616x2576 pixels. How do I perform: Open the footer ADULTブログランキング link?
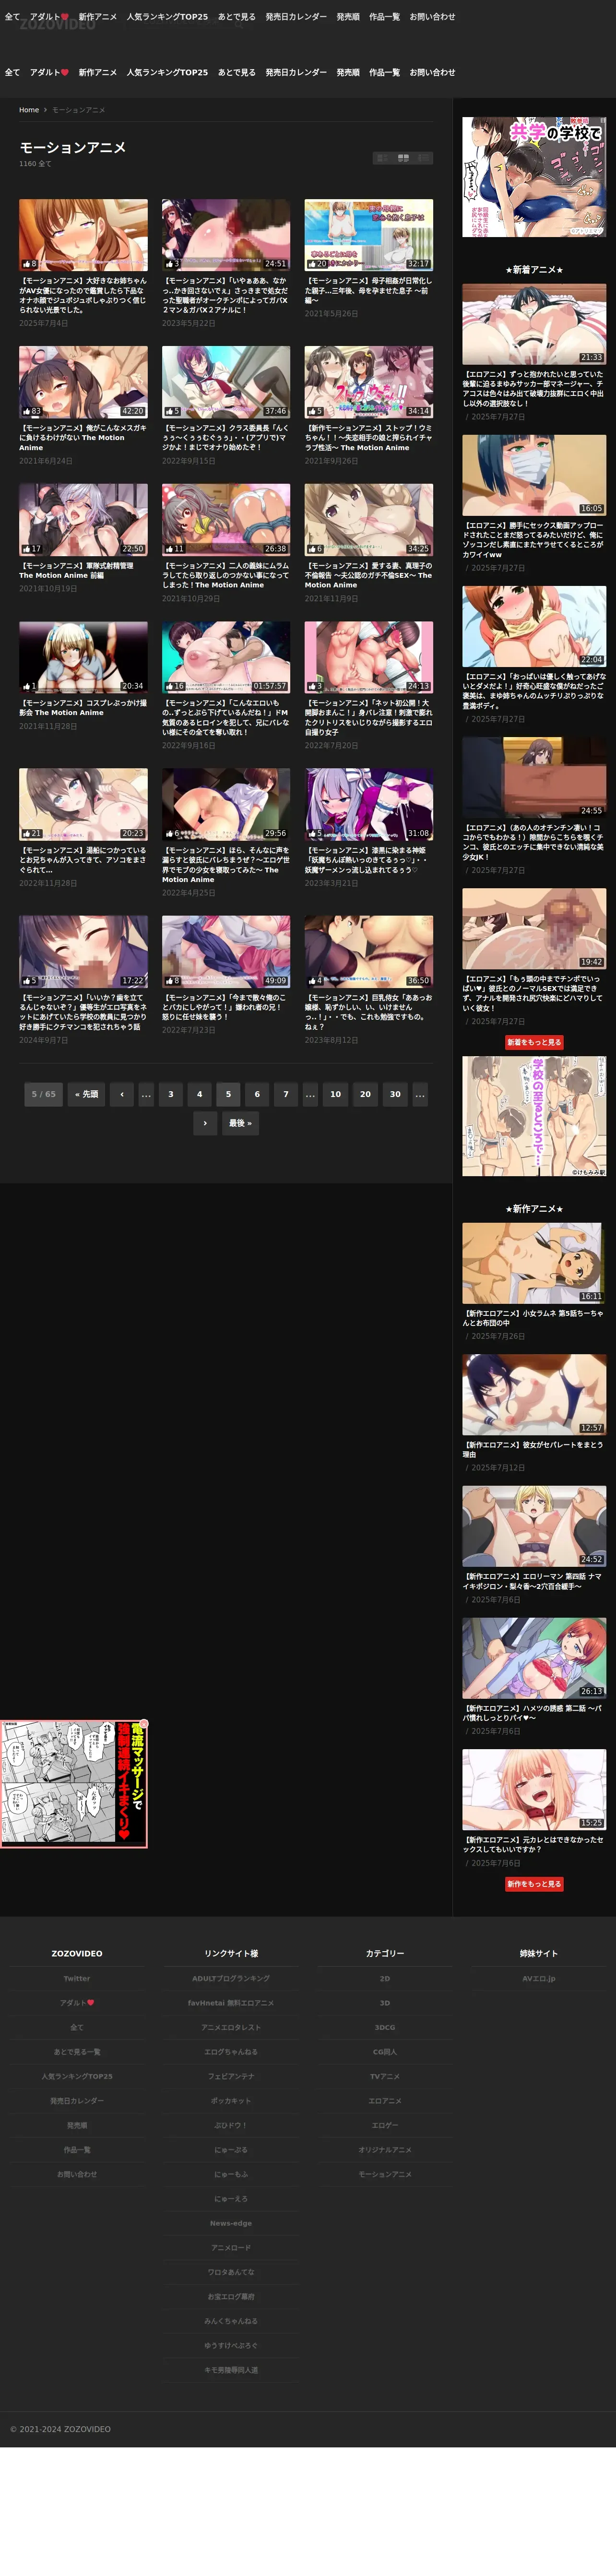[231, 1978]
